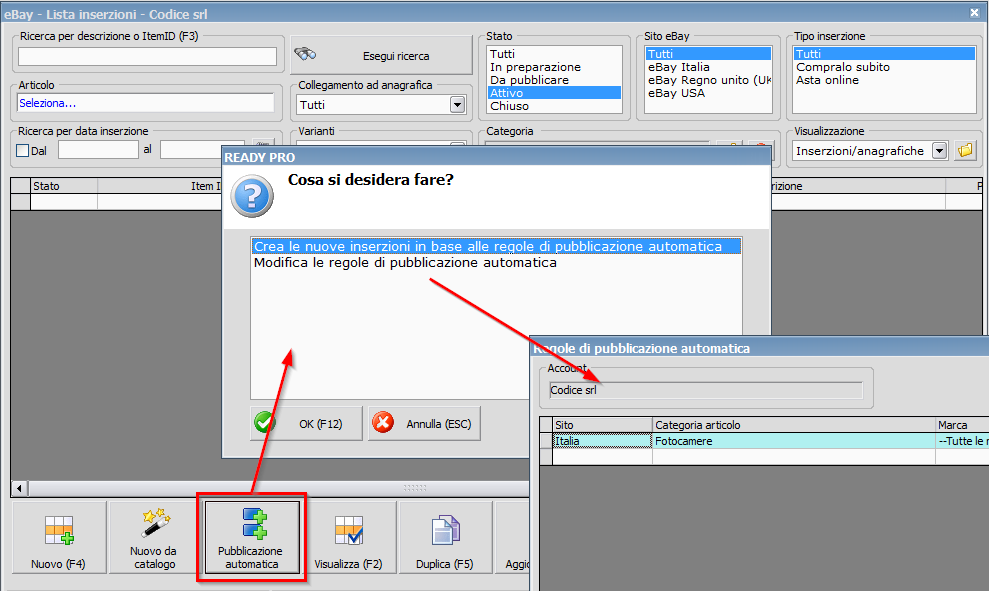Click the description or ItemID search field
The width and height of the screenshot is (989, 591).
pyautogui.click(x=148, y=56)
